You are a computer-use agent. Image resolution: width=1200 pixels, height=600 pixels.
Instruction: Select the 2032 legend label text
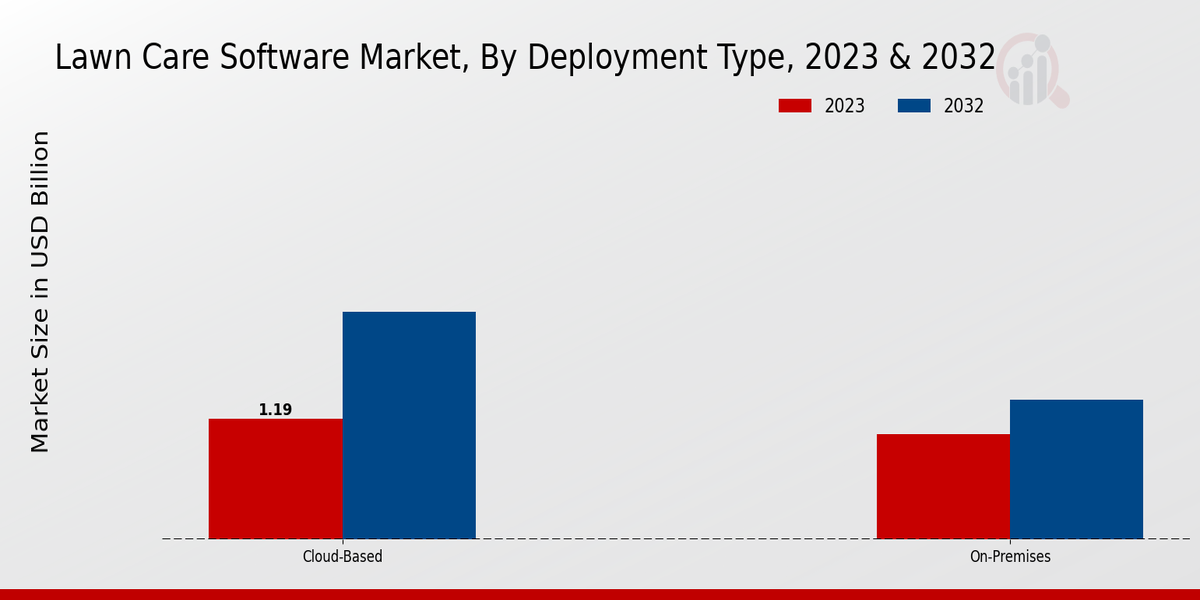963,106
